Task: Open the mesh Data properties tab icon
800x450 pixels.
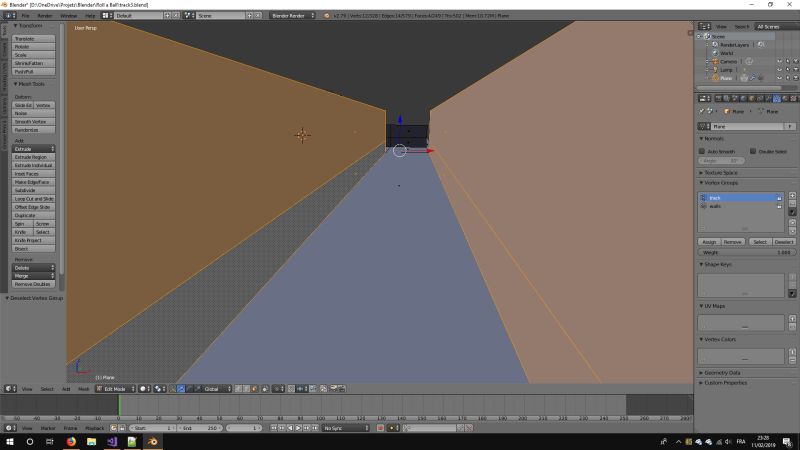Action: coord(777,98)
